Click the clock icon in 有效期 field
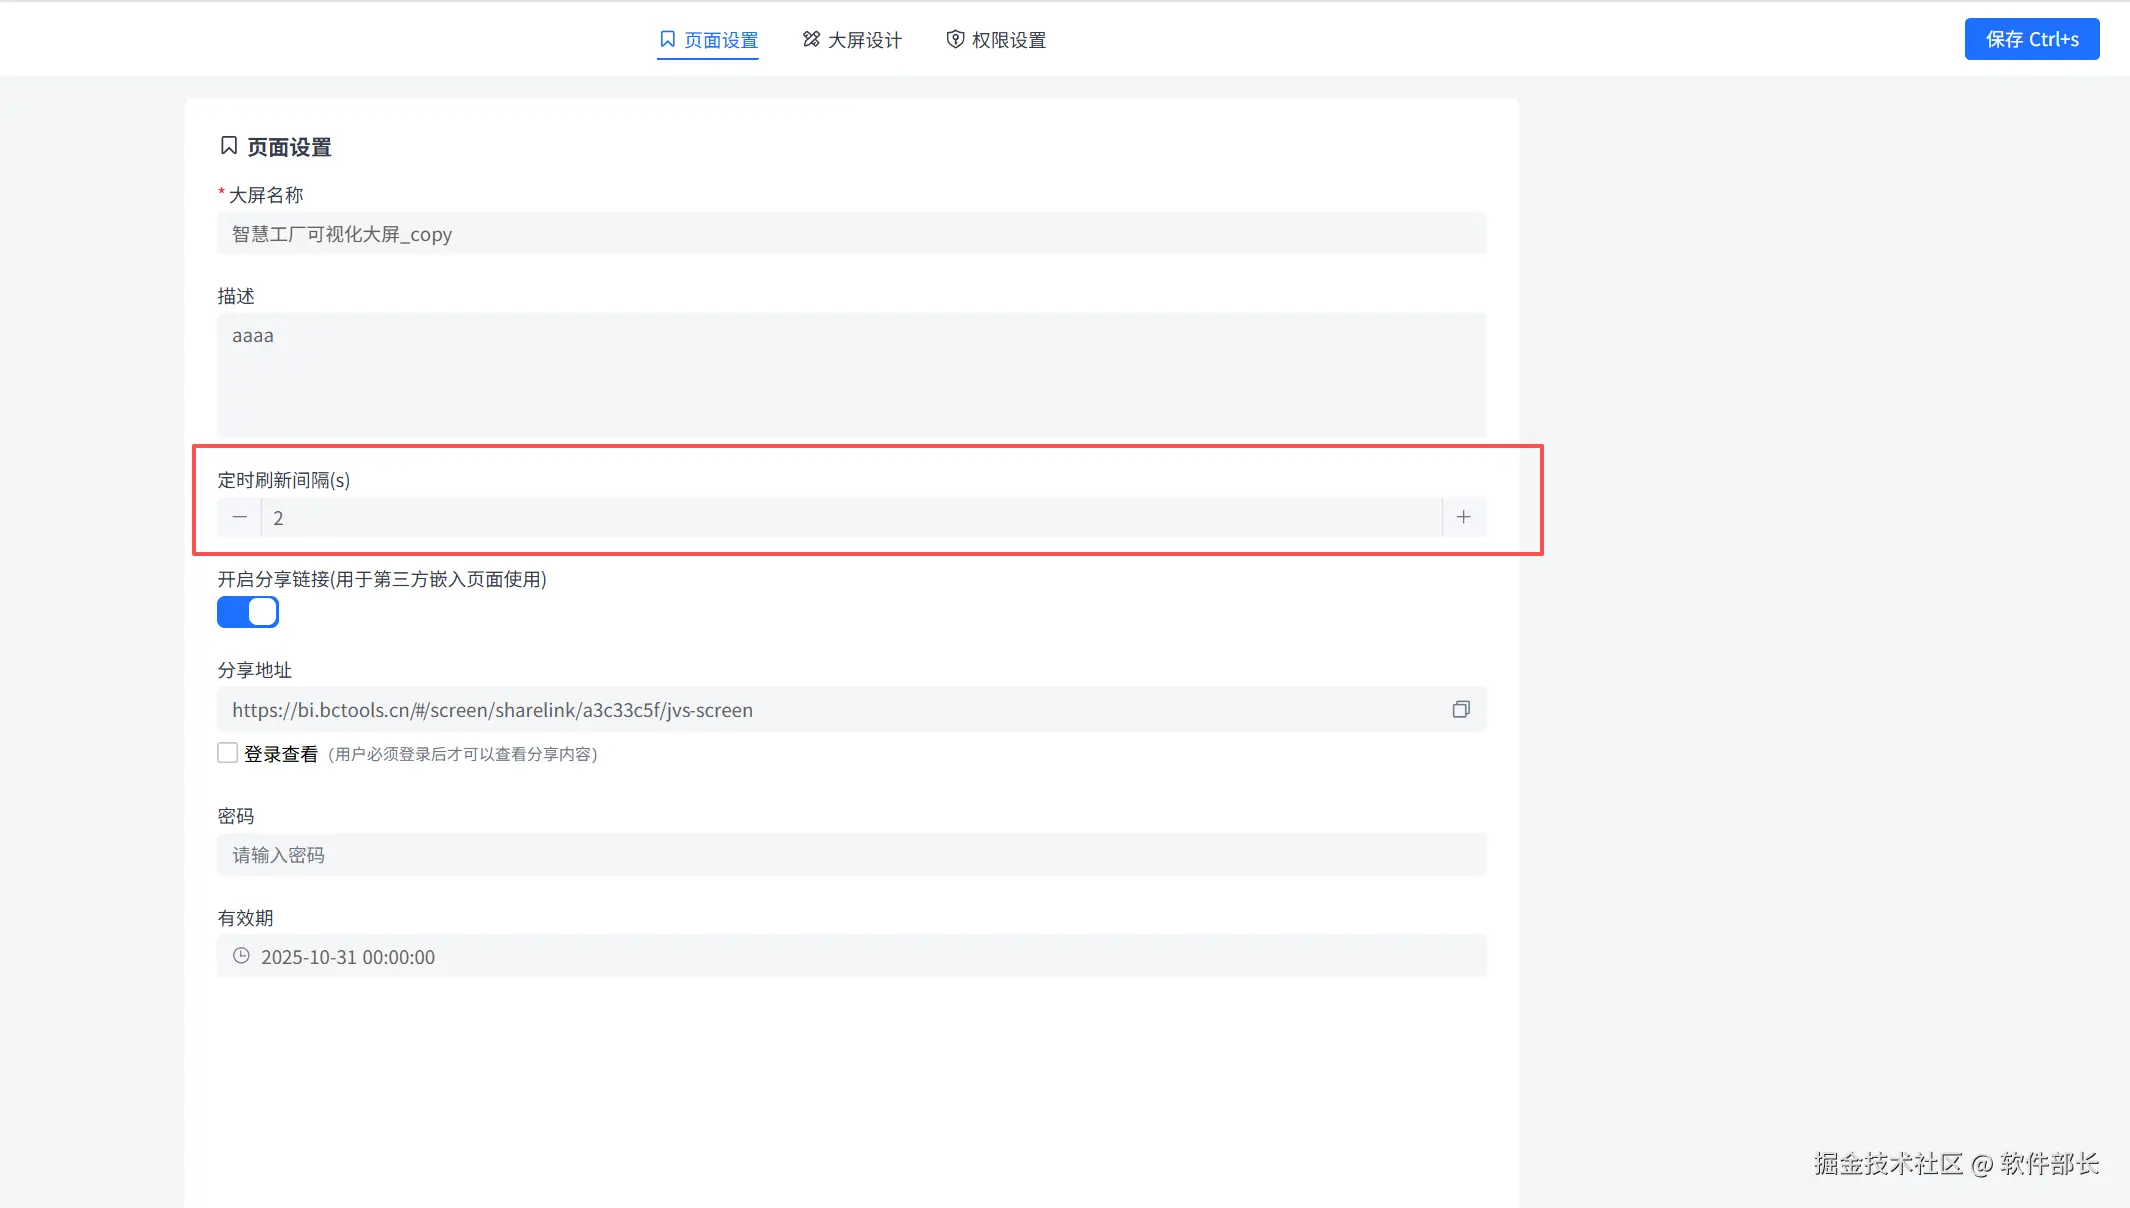The height and width of the screenshot is (1208, 2130). coord(241,956)
